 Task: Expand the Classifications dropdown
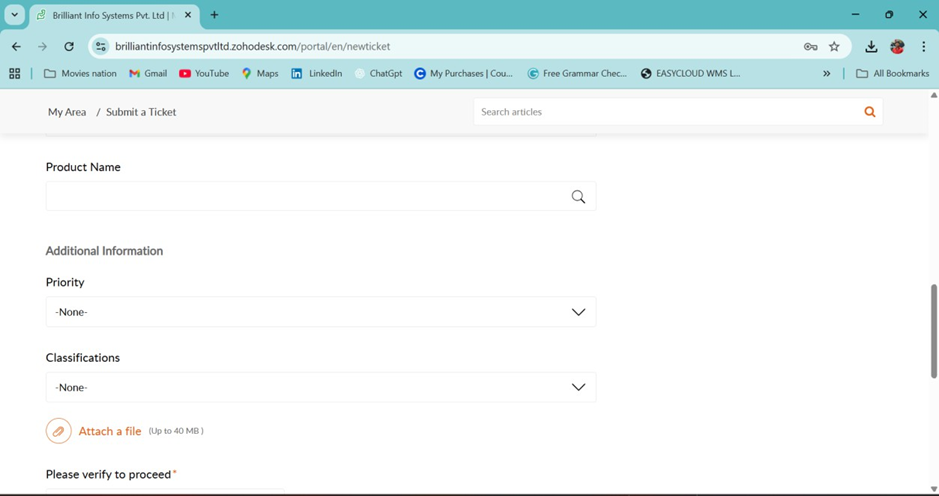(320, 387)
